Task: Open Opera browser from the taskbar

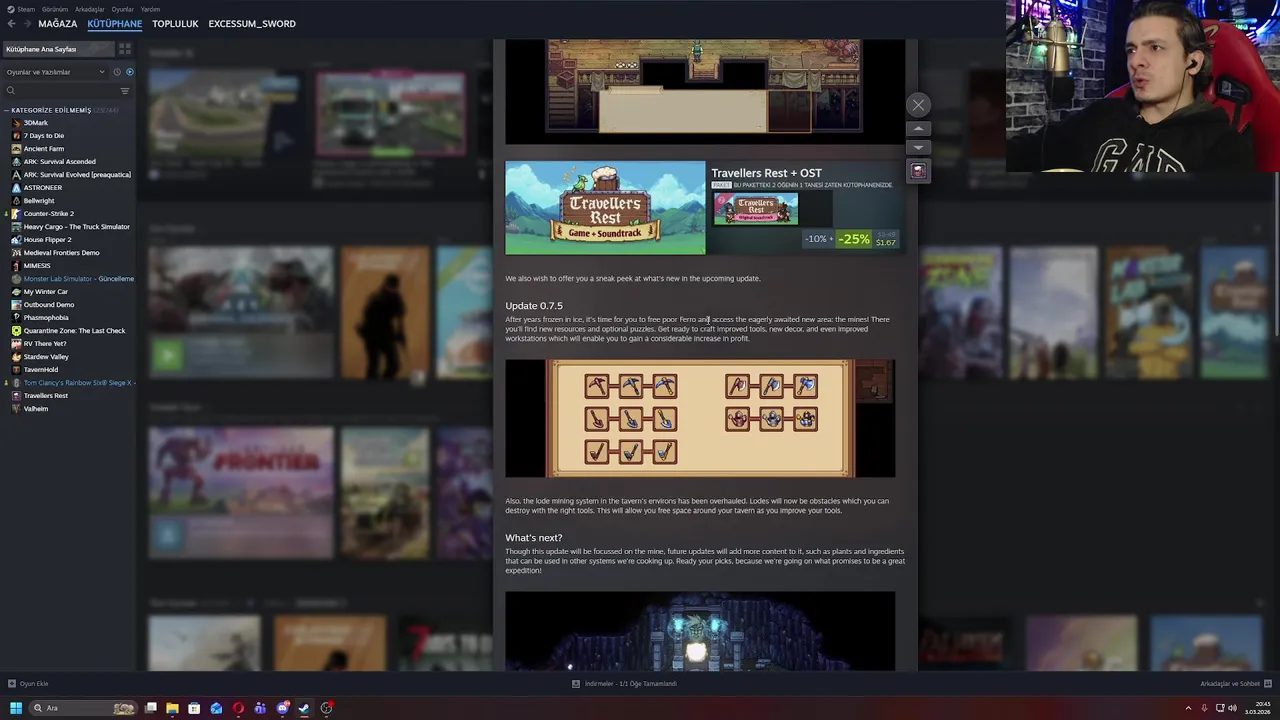Action: click(238, 708)
